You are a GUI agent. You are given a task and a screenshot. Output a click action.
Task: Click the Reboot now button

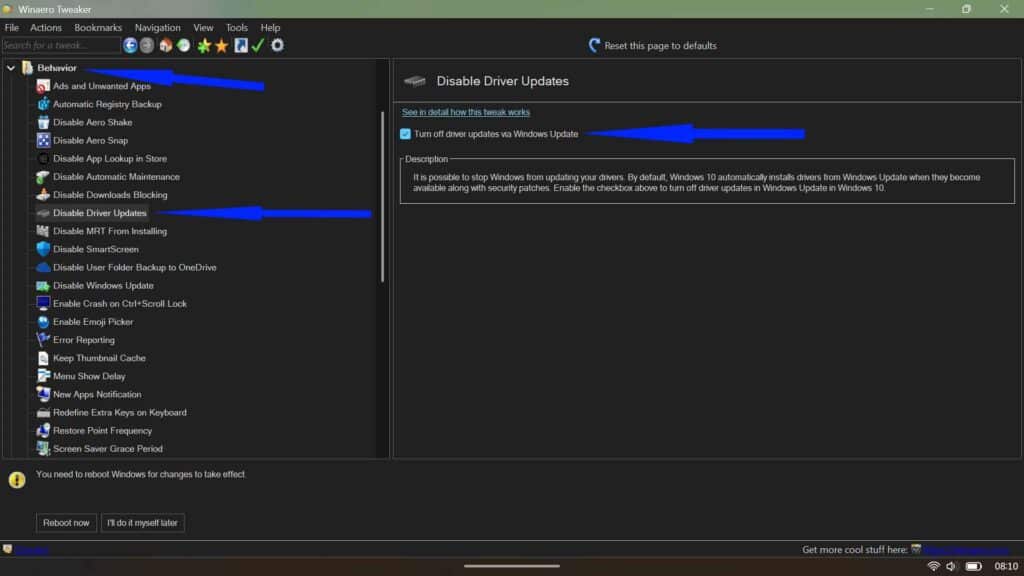click(66, 522)
